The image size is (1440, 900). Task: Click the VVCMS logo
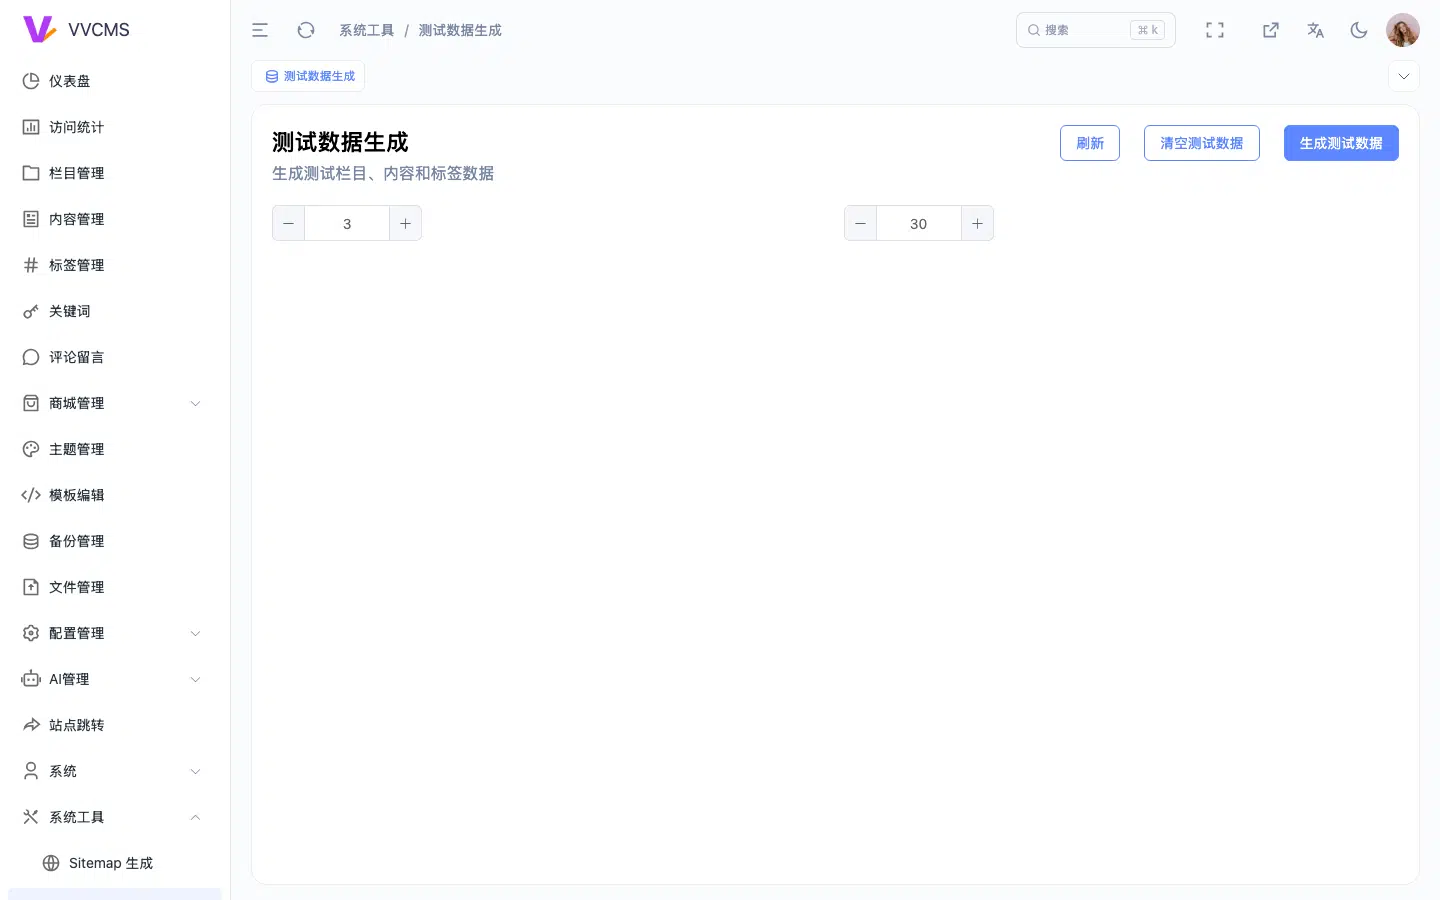point(76,29)
